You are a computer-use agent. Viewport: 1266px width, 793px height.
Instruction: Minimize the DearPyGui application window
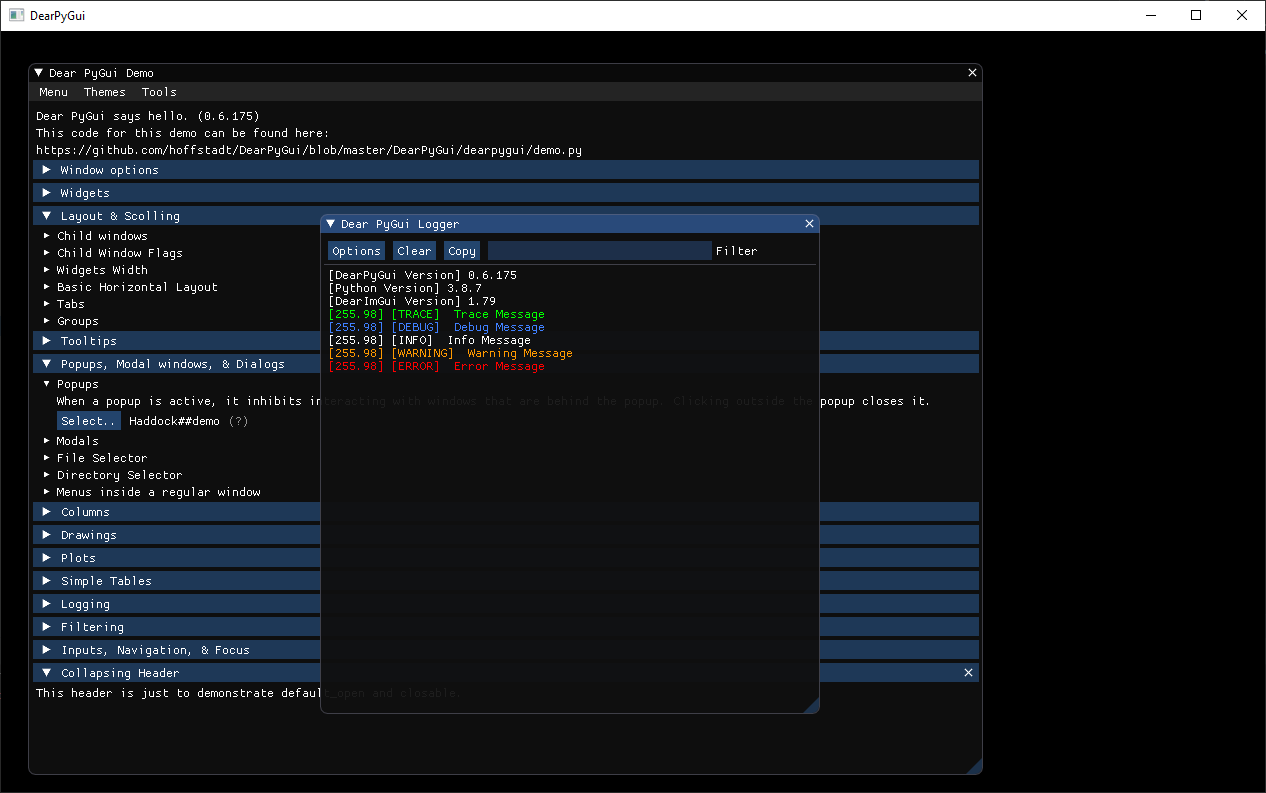[1150, 15]
